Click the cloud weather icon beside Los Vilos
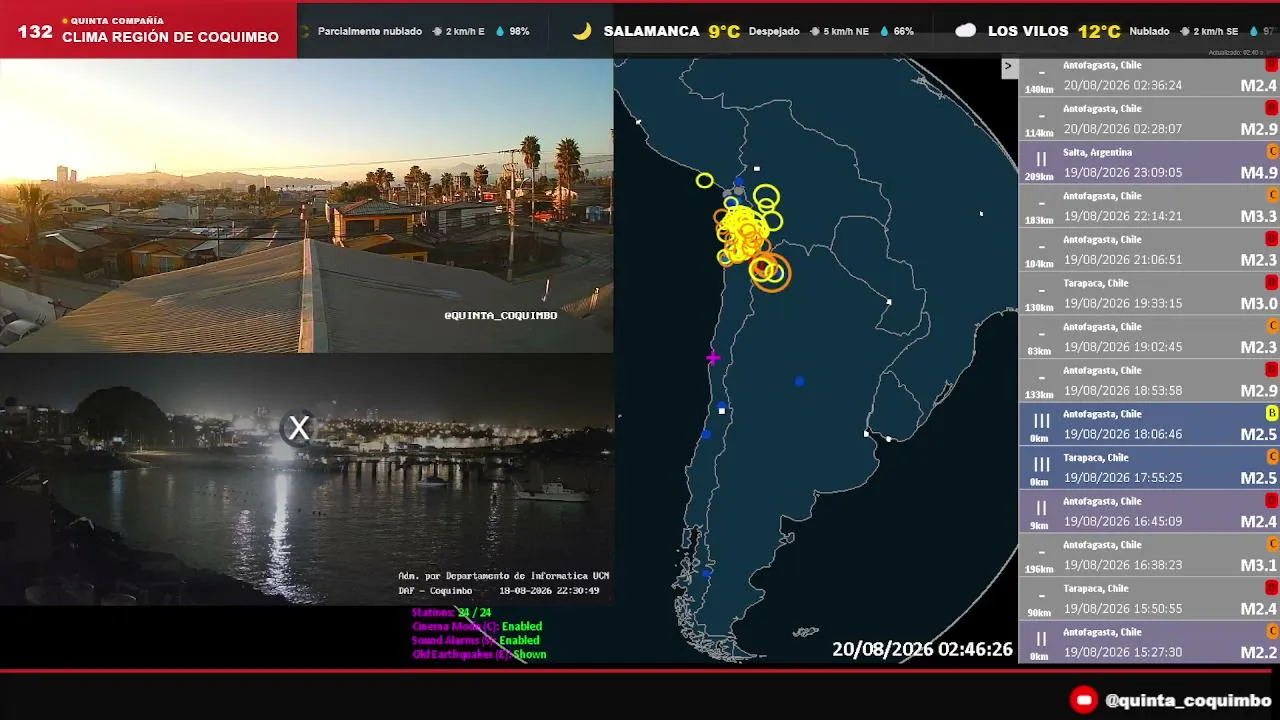 point(965,31)
